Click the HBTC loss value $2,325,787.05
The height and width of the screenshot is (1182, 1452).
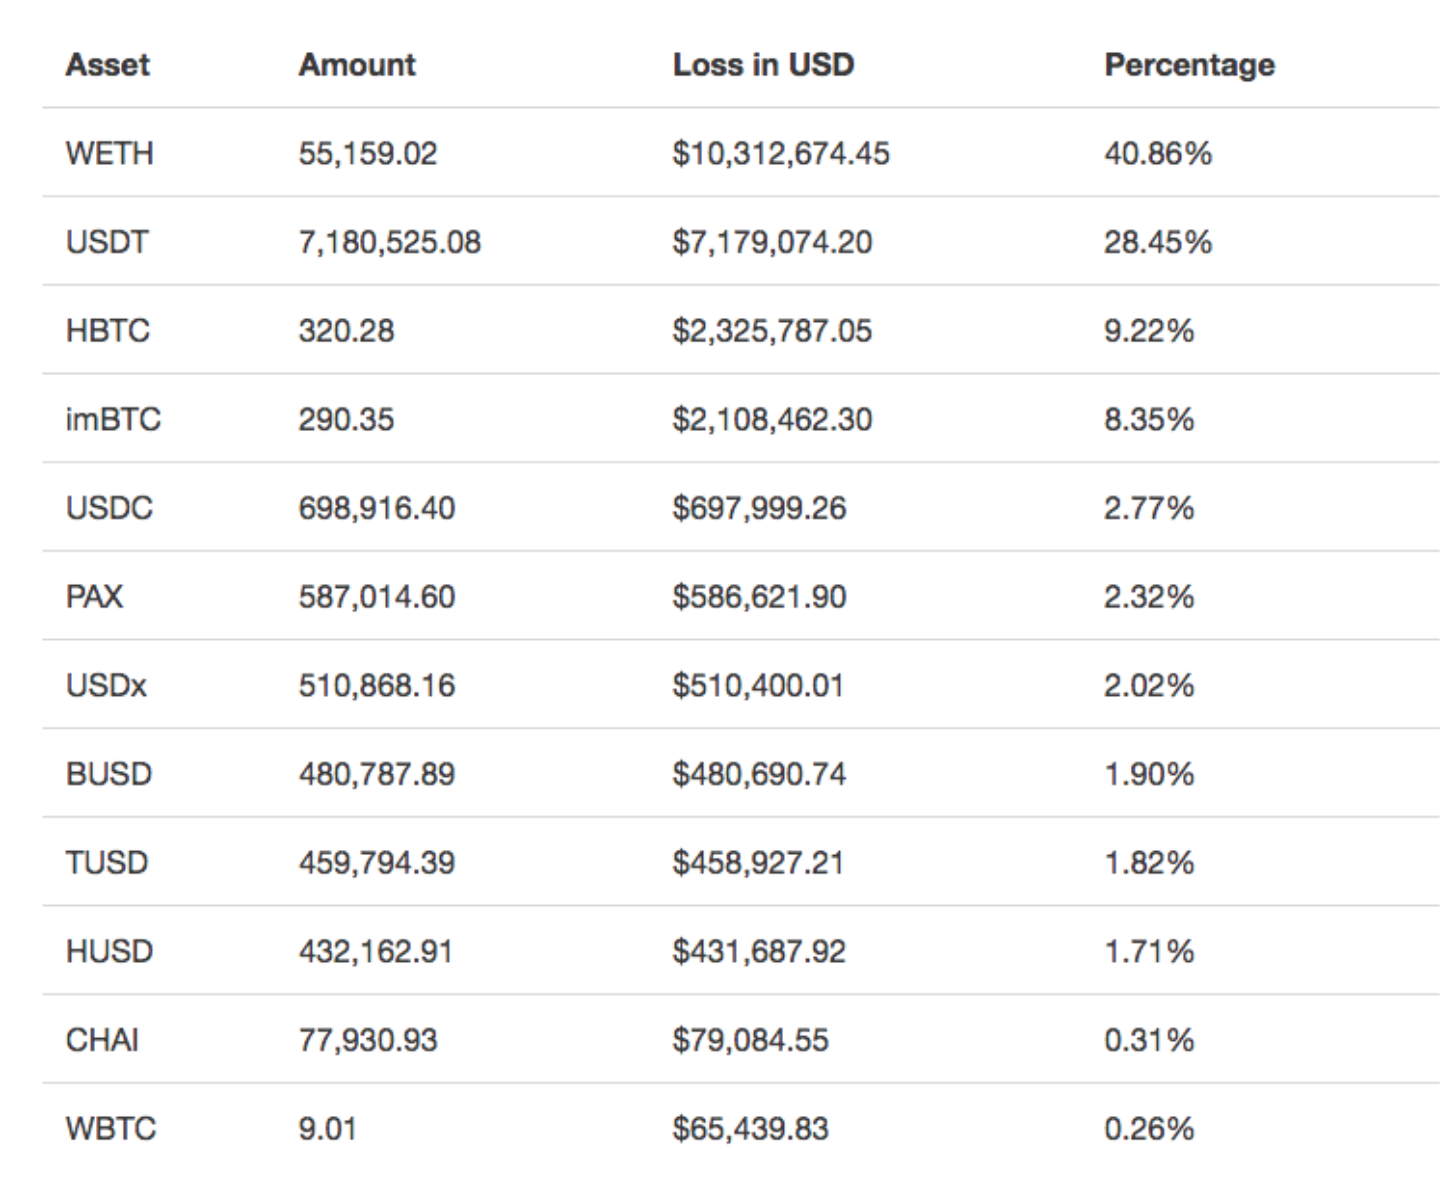tap(771, 331)
